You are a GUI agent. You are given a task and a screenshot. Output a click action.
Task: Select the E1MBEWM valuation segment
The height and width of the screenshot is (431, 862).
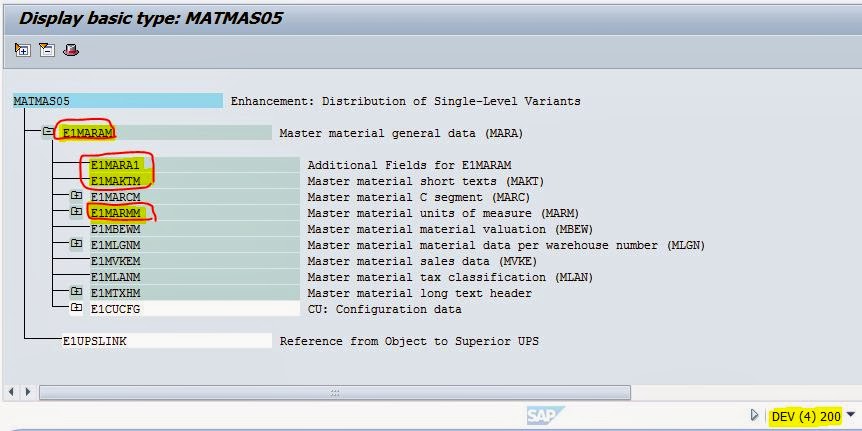(115, 229)
